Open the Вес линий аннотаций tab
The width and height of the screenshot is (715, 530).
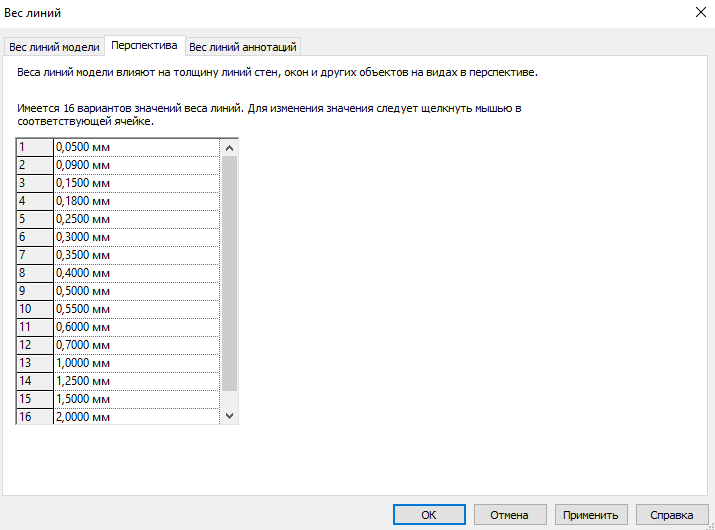(243, 47)
